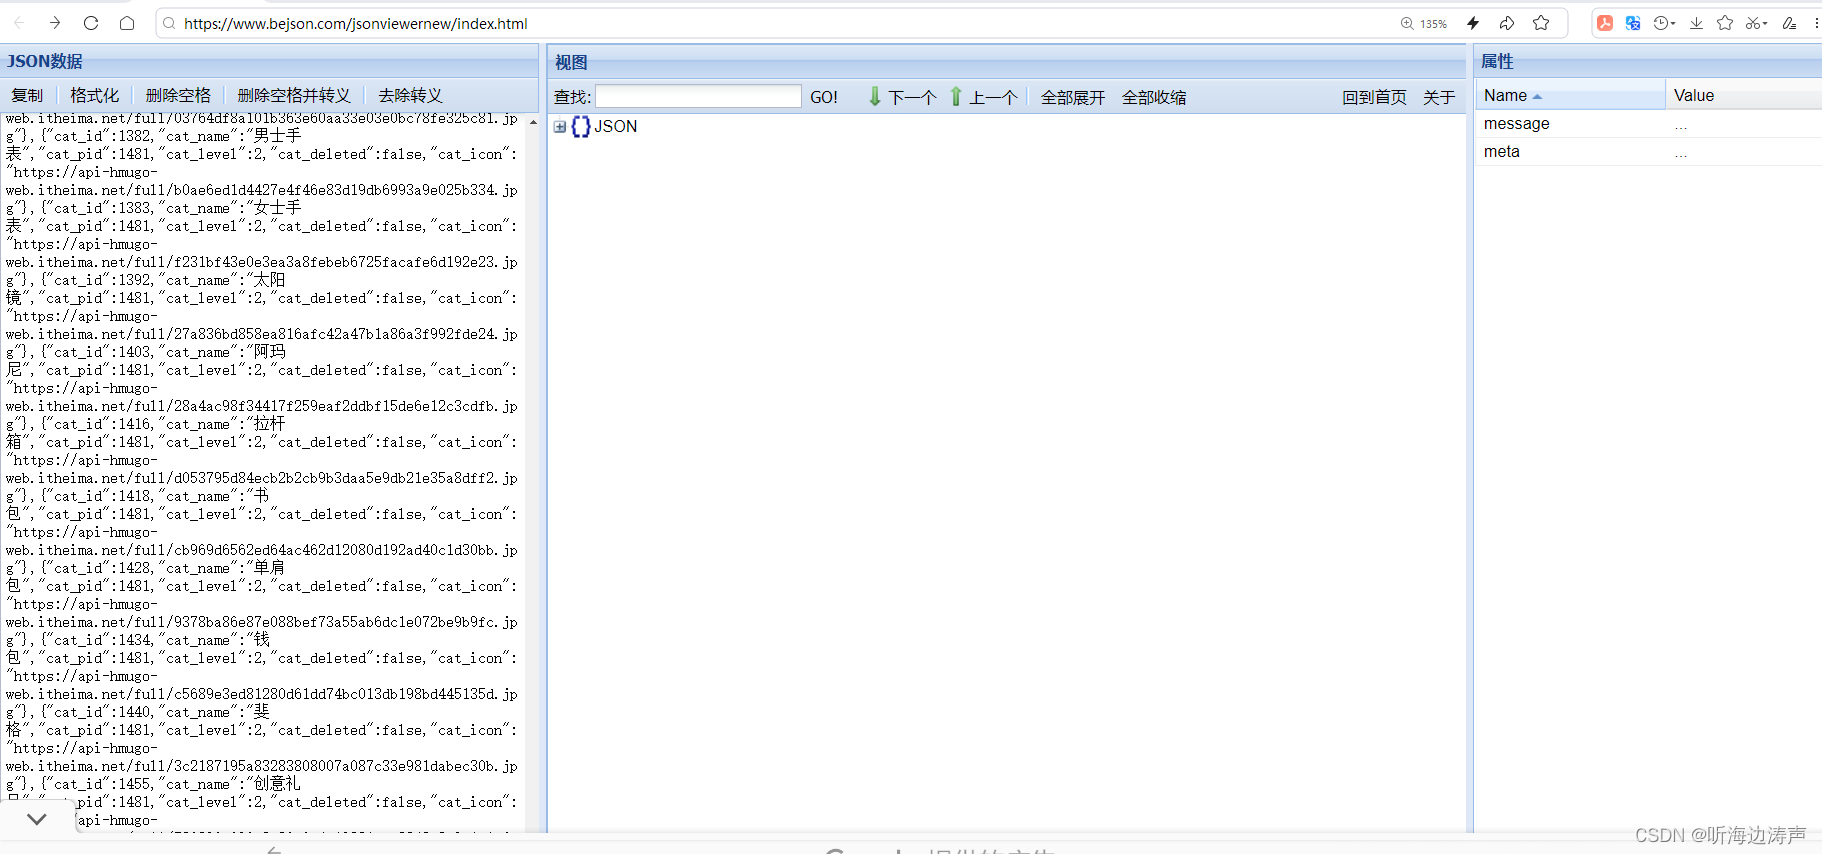Open the history clock dropdown

pyautogui.click(x=1664, y=23)
